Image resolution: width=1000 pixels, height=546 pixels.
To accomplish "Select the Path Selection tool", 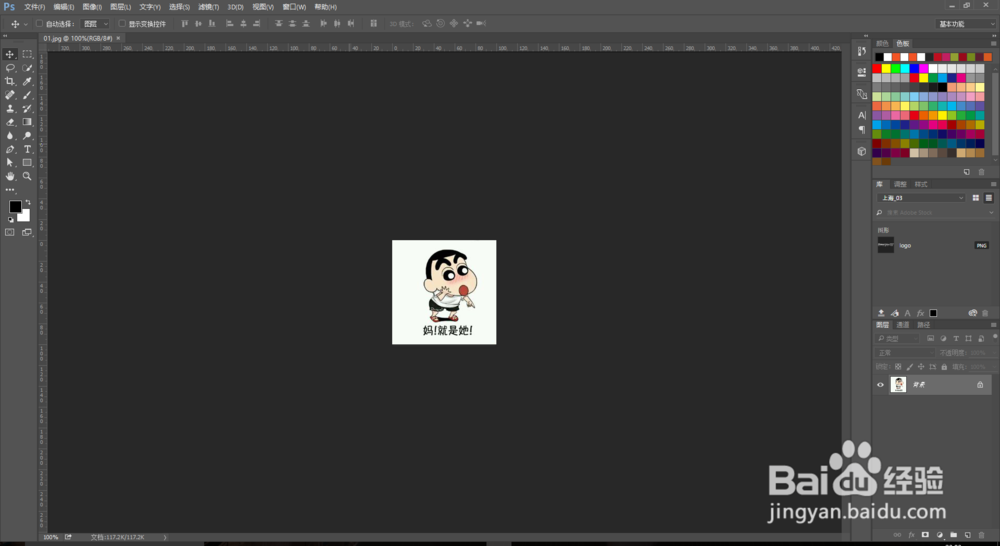I will pos(10,163).
